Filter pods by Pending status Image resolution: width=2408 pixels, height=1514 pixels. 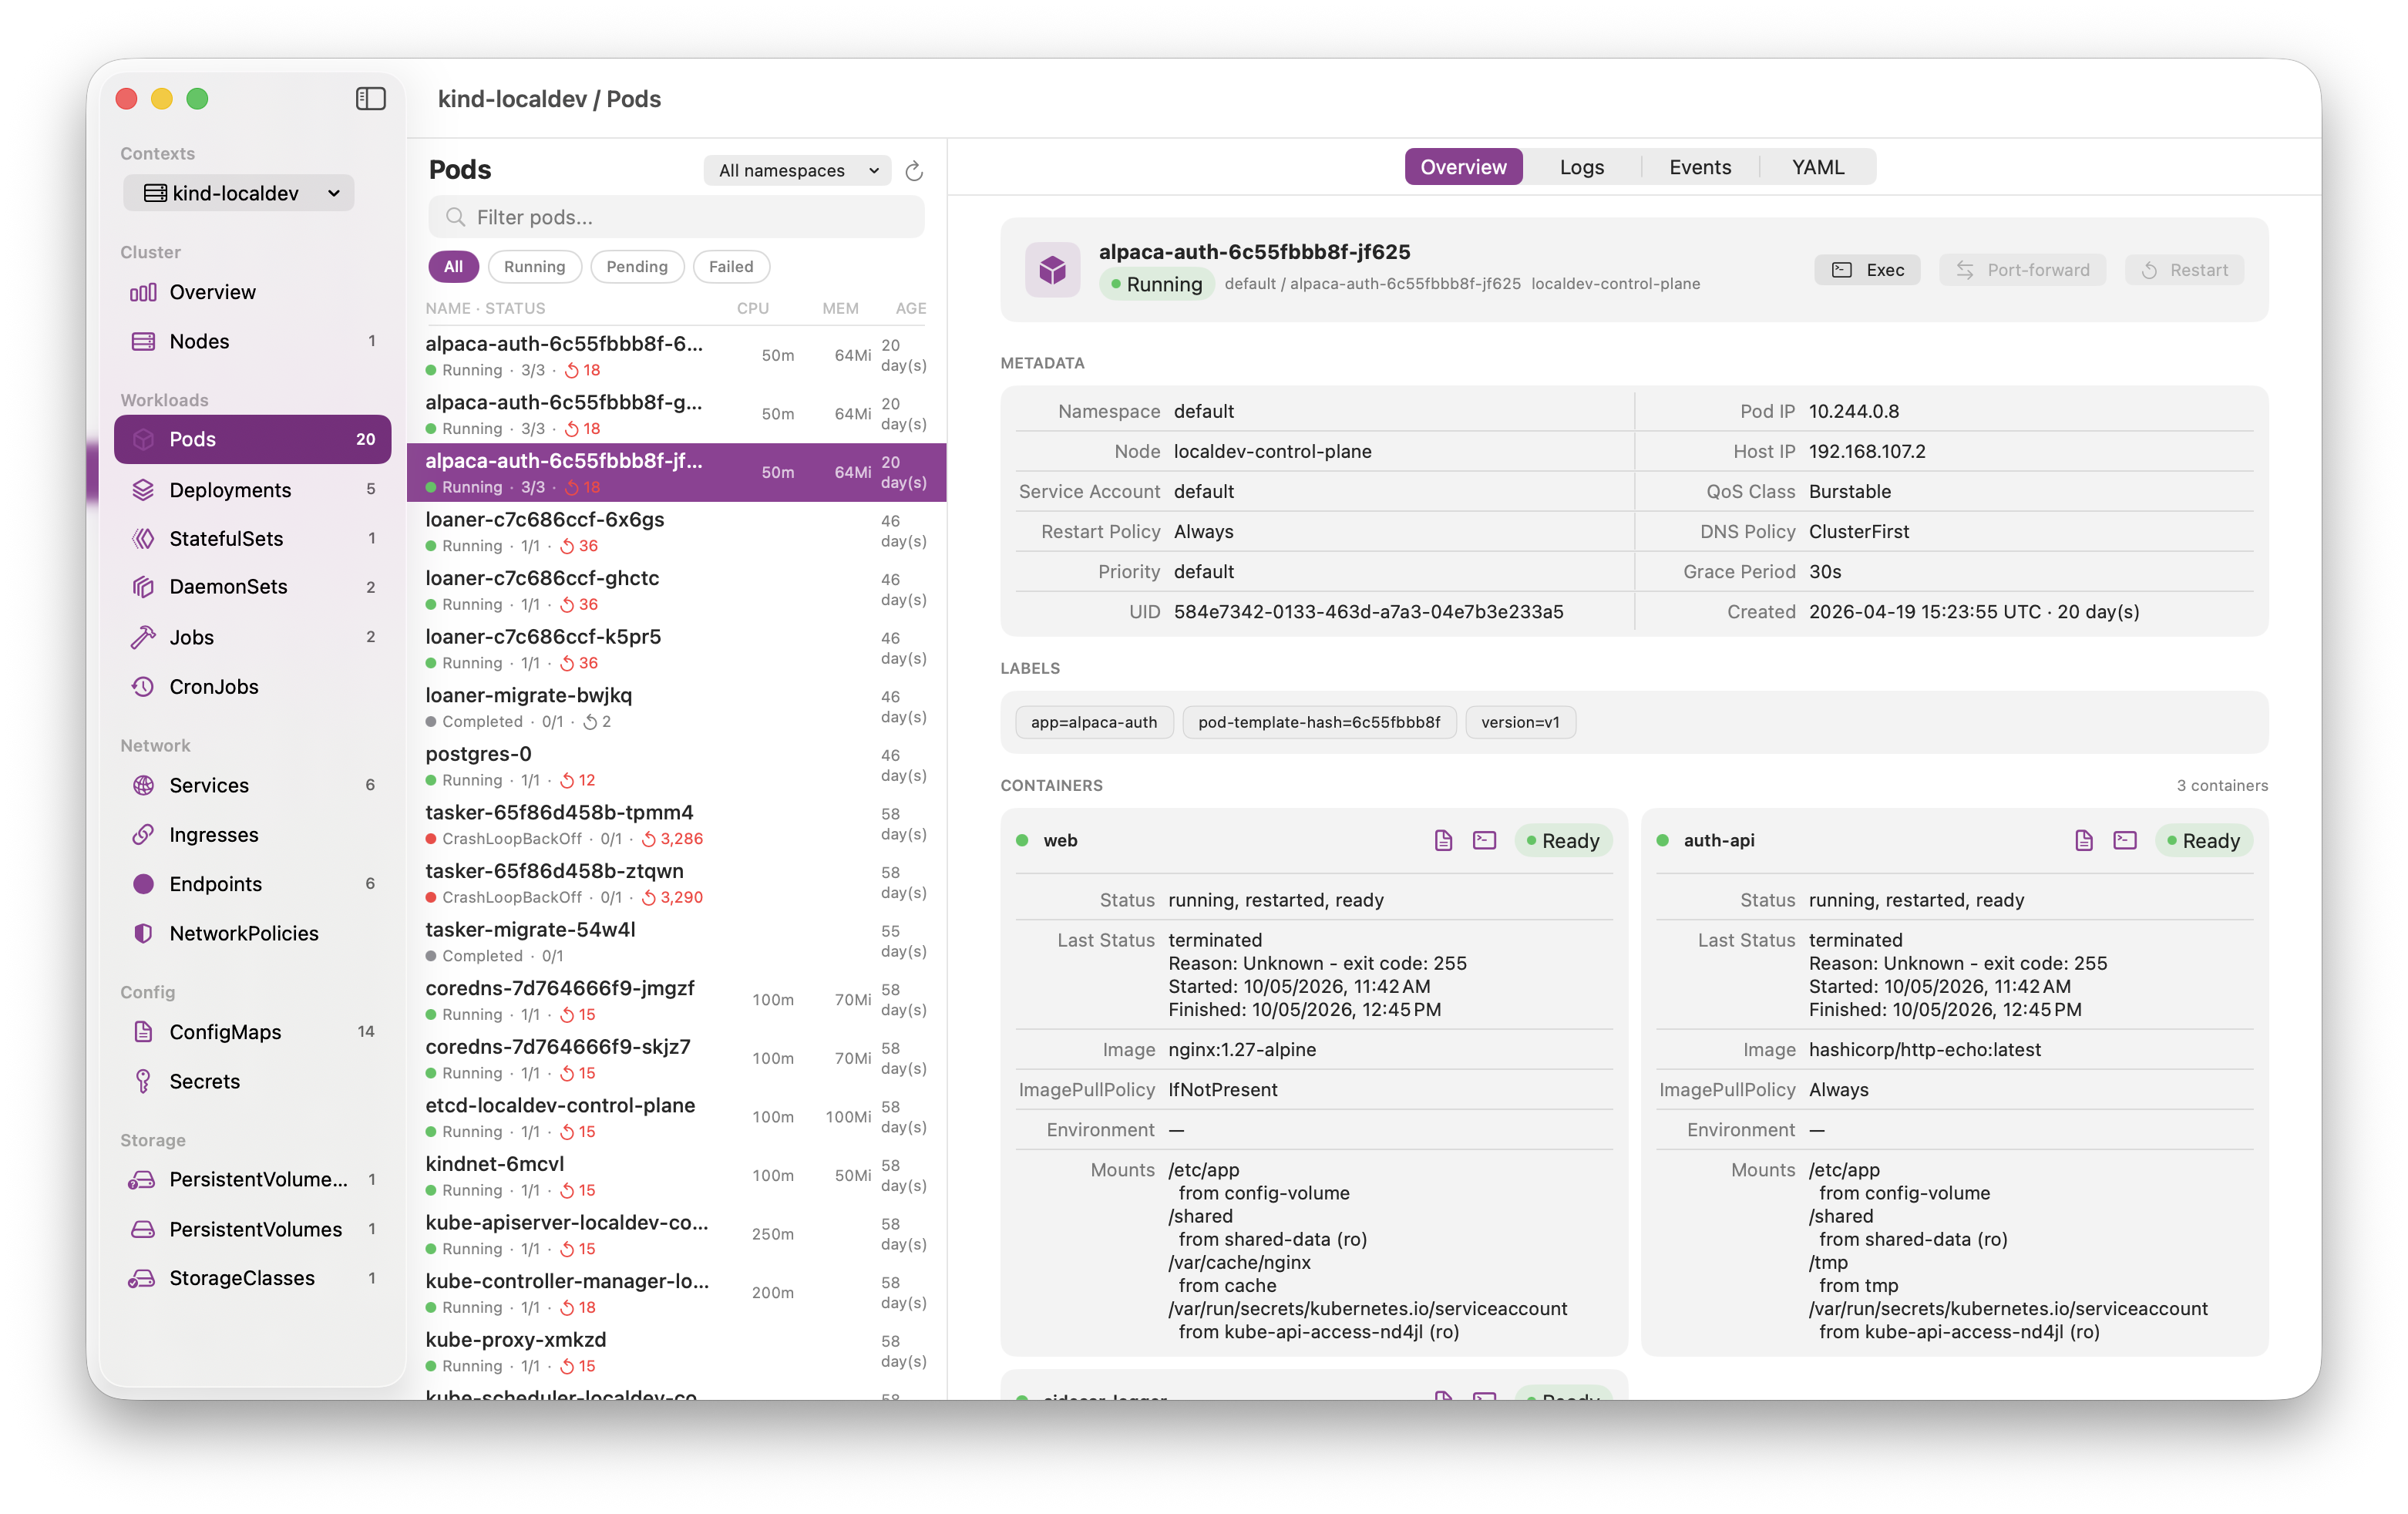click(636, 266)
